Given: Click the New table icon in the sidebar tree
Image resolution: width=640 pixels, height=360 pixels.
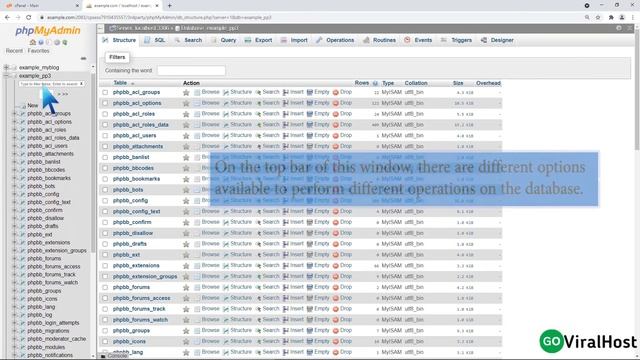Looking at the screenshot, I should pyautogui.click(x=24, y=106).
